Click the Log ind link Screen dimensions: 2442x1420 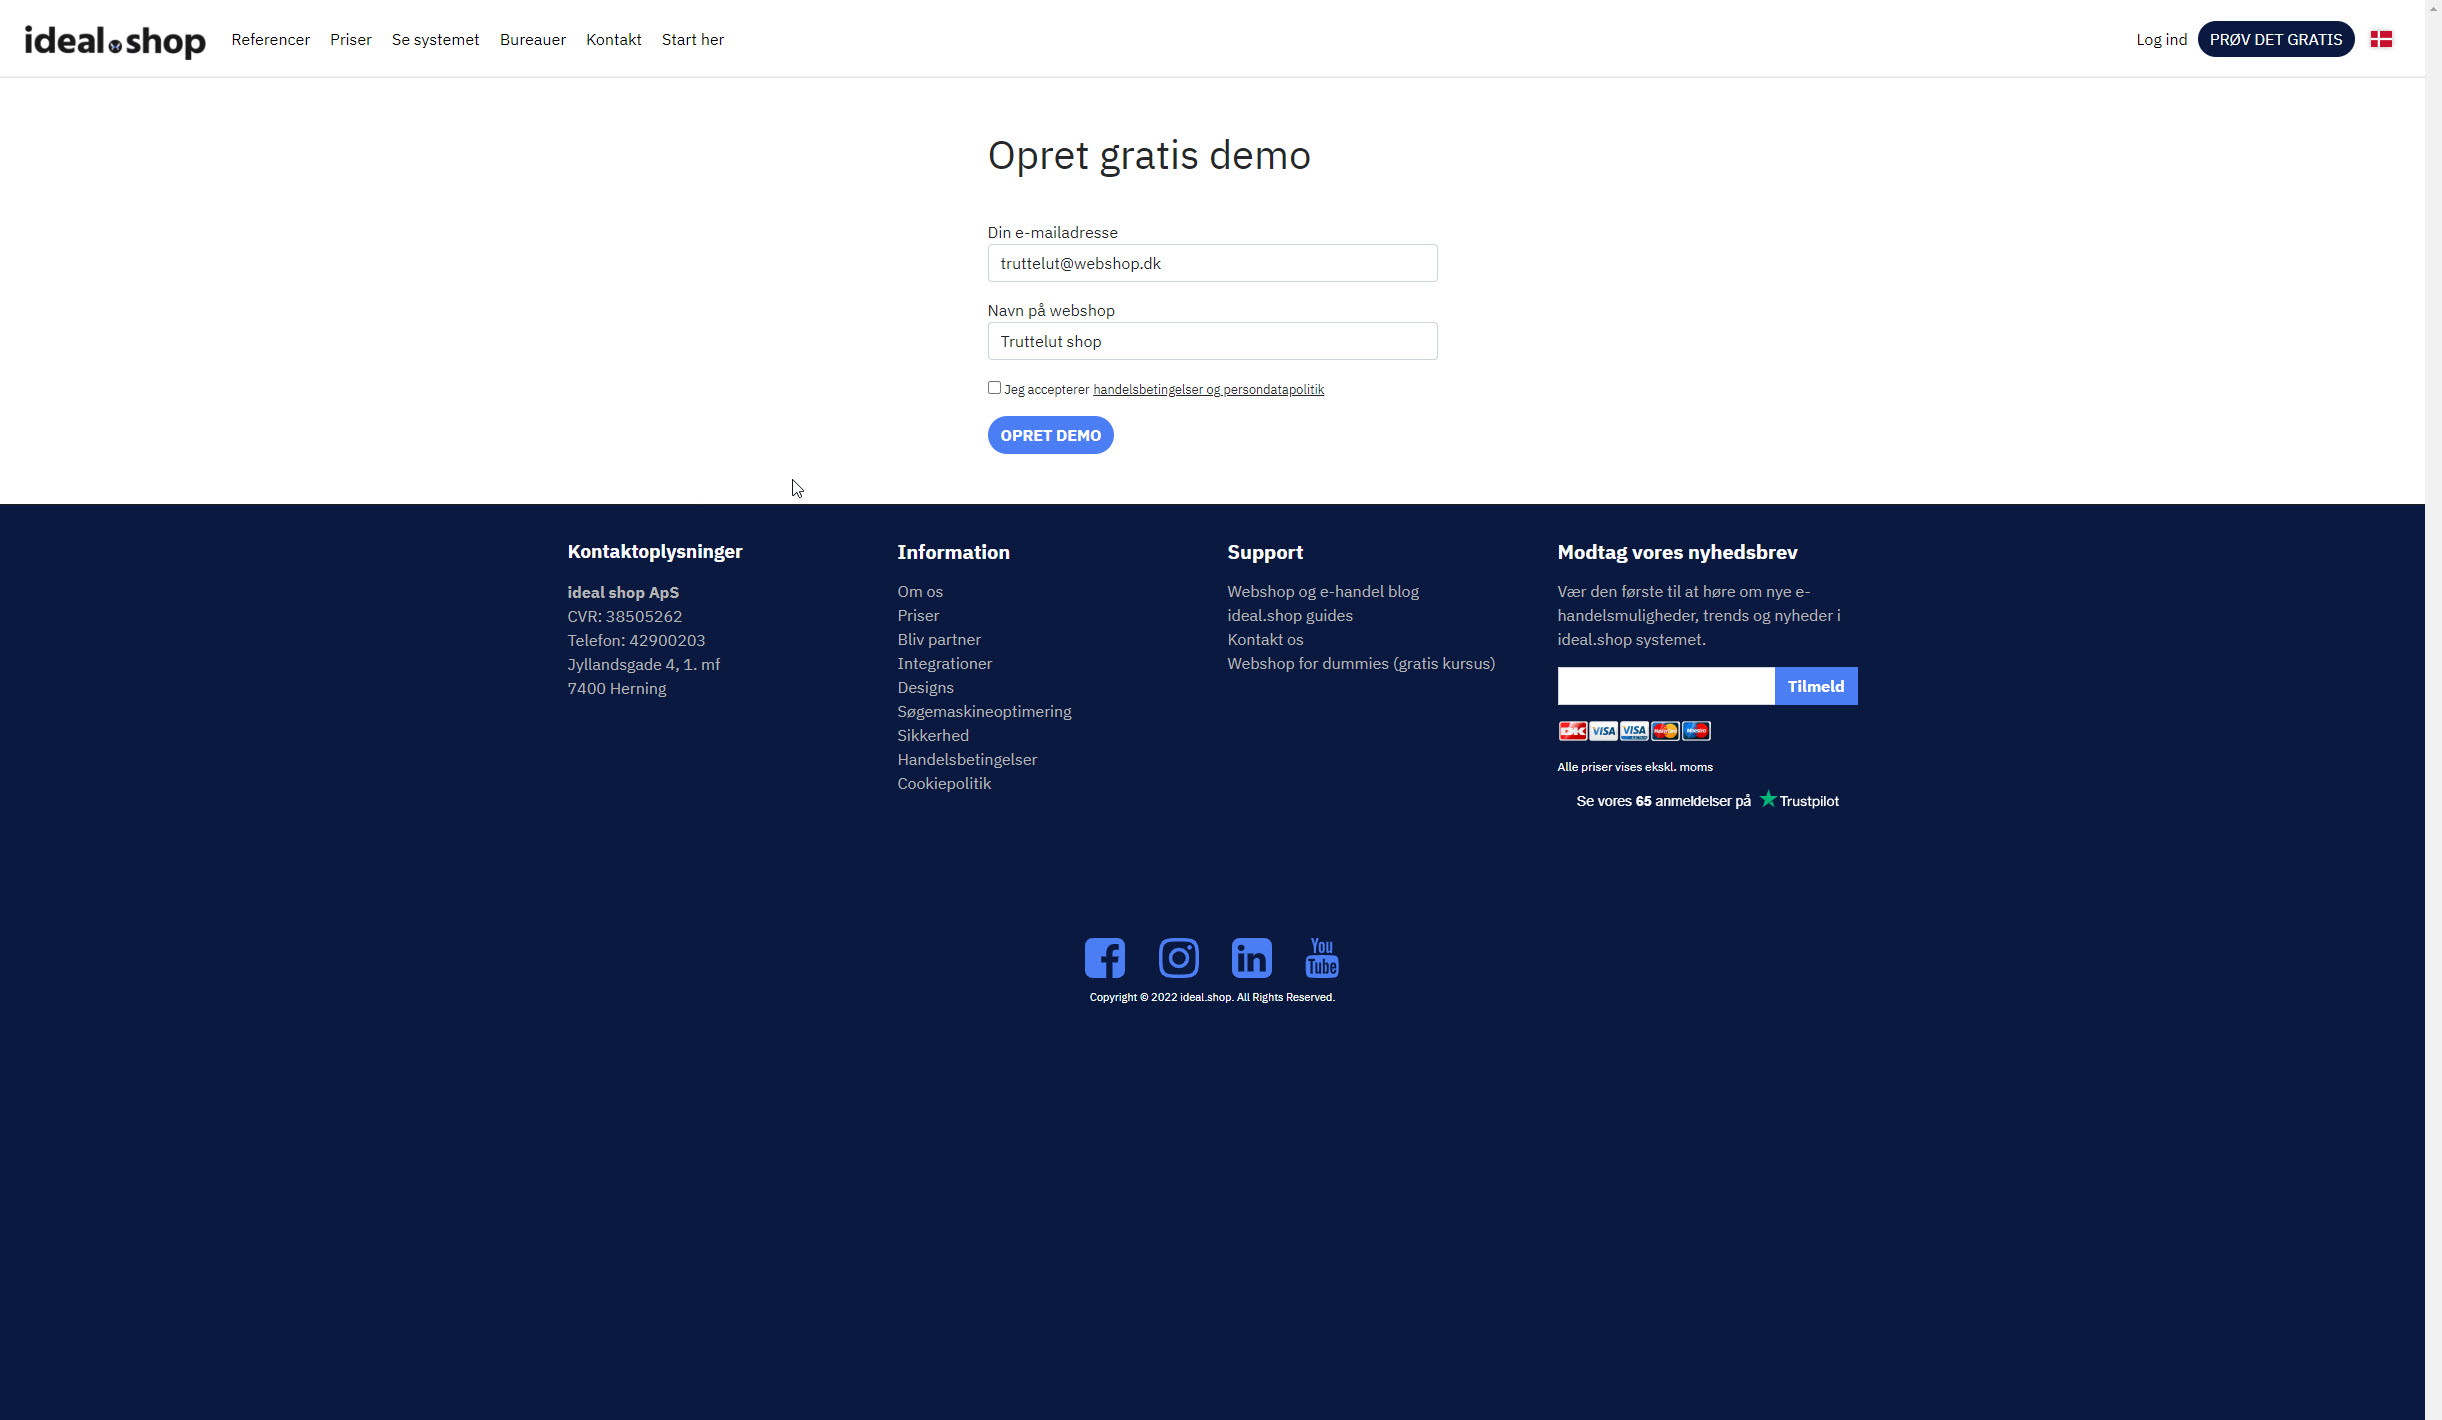[2161, 40]
